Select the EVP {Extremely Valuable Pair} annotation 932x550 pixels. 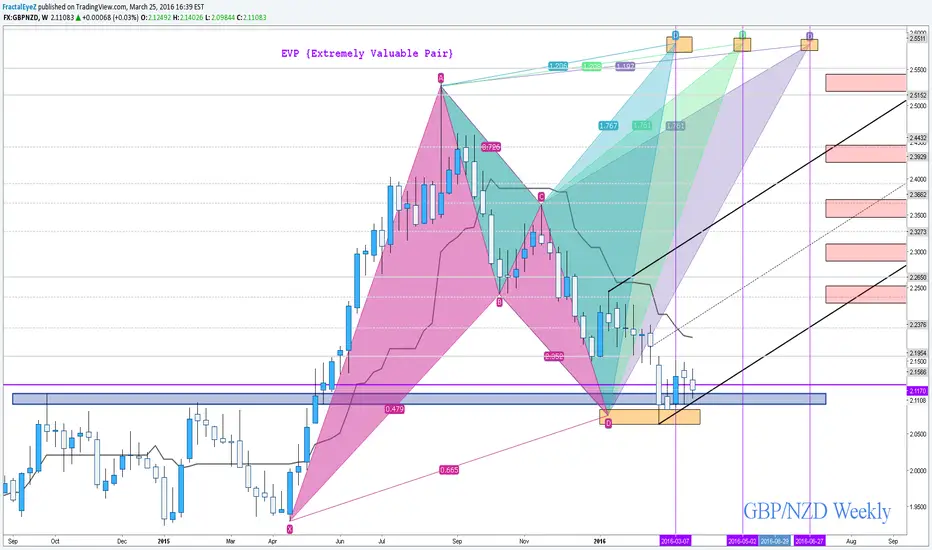(x=367, y=53)
